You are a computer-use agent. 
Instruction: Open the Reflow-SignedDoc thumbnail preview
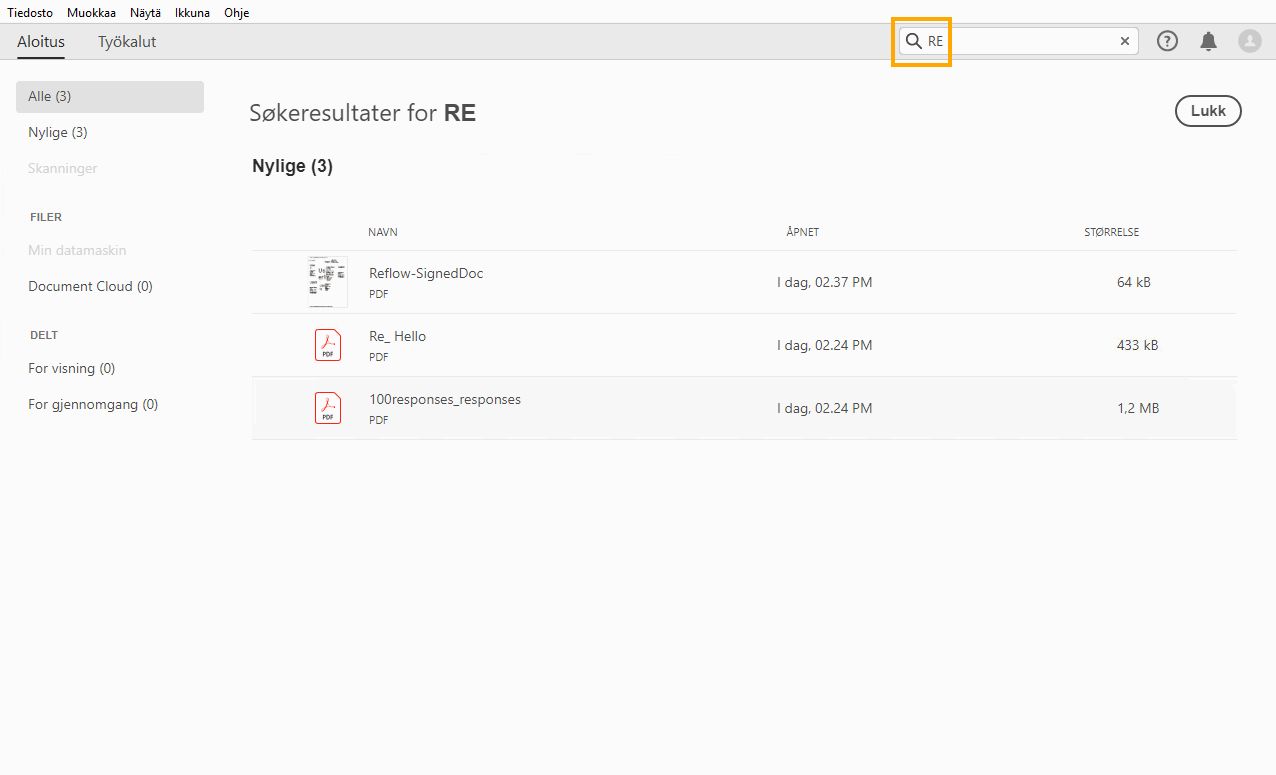click(328, 282)
